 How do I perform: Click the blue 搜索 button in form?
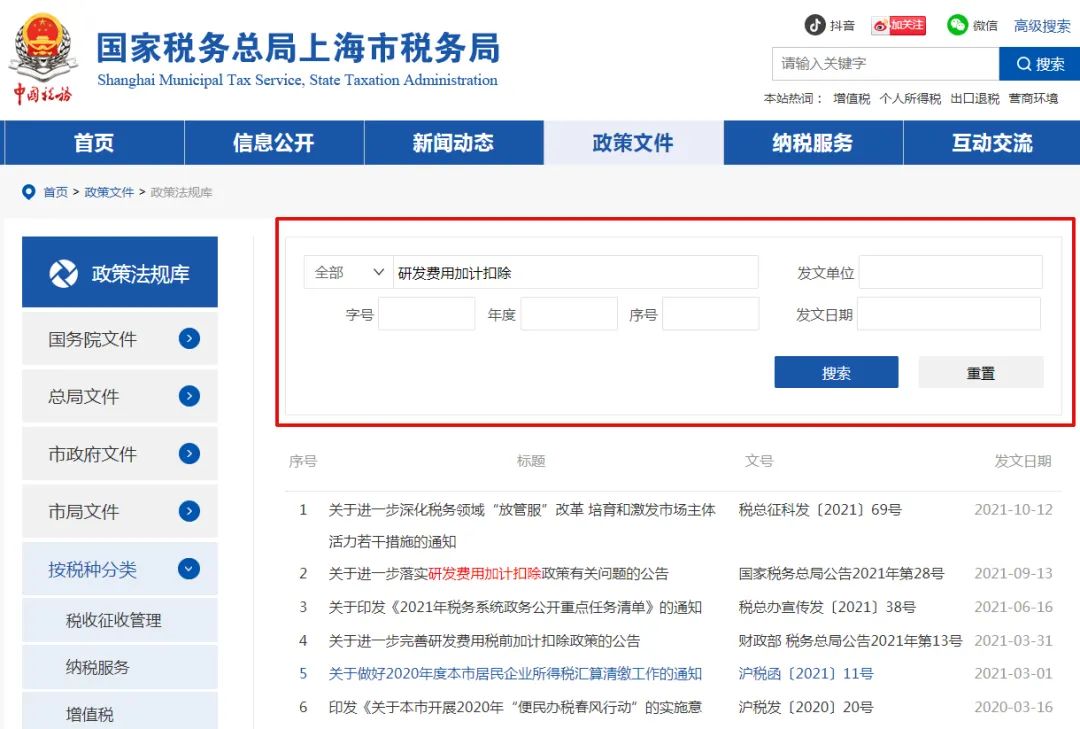tap(836, 372)
